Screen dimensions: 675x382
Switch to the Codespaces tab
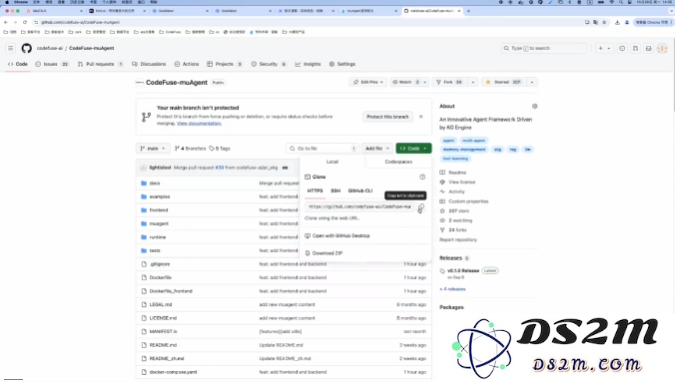coord(398,162)
